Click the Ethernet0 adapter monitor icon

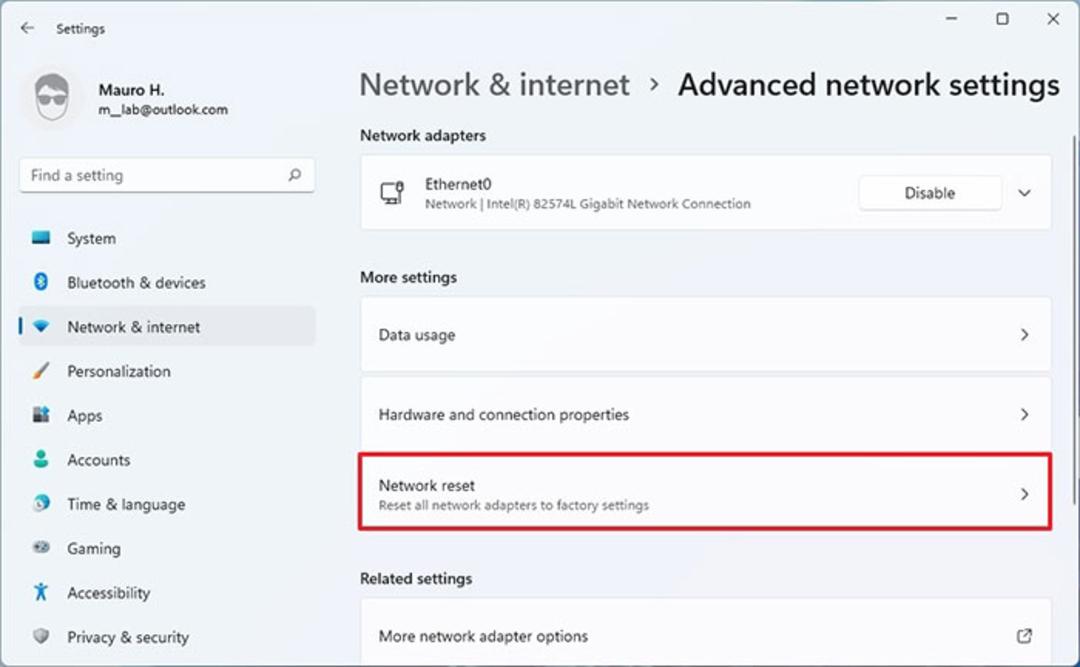click(393, 193)
